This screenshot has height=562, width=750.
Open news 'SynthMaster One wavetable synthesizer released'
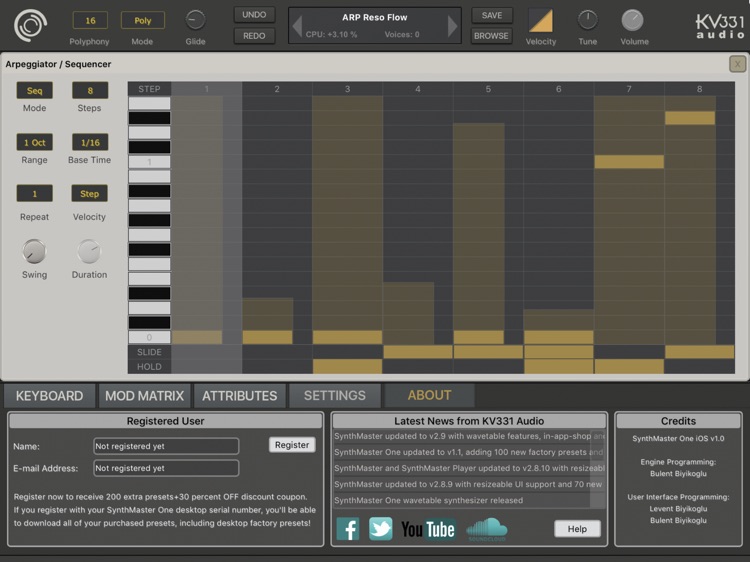462,500
